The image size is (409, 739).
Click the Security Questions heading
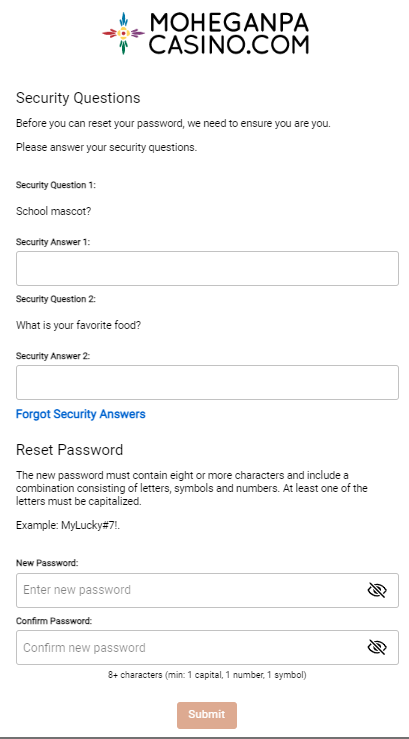78,98
